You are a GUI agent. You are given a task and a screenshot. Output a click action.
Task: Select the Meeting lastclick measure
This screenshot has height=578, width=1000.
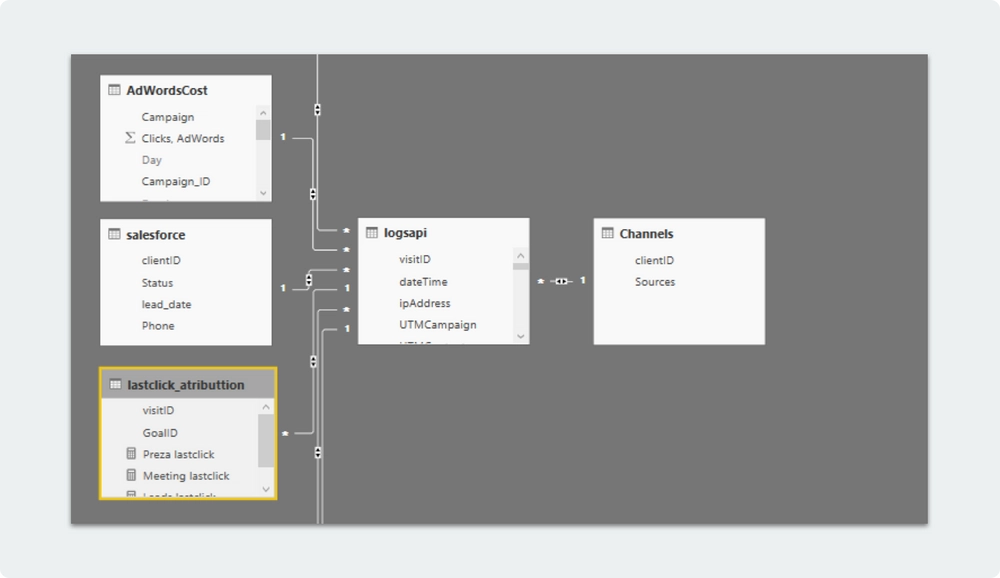coord(186,476)
